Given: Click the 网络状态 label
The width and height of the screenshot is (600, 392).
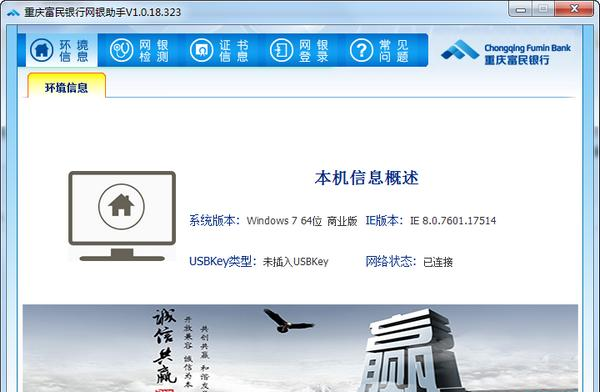Looking at the screenshot, I should tap(390, 261).
